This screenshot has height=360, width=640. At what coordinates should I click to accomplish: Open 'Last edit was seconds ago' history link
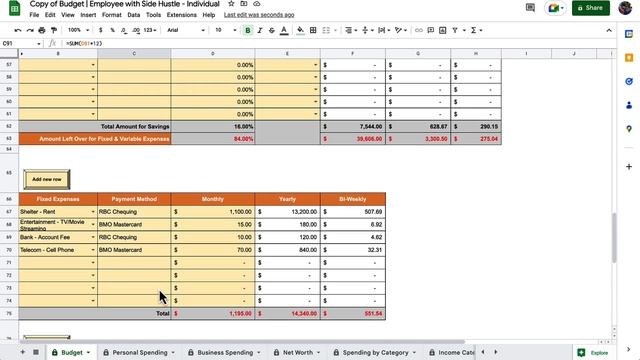259,15
